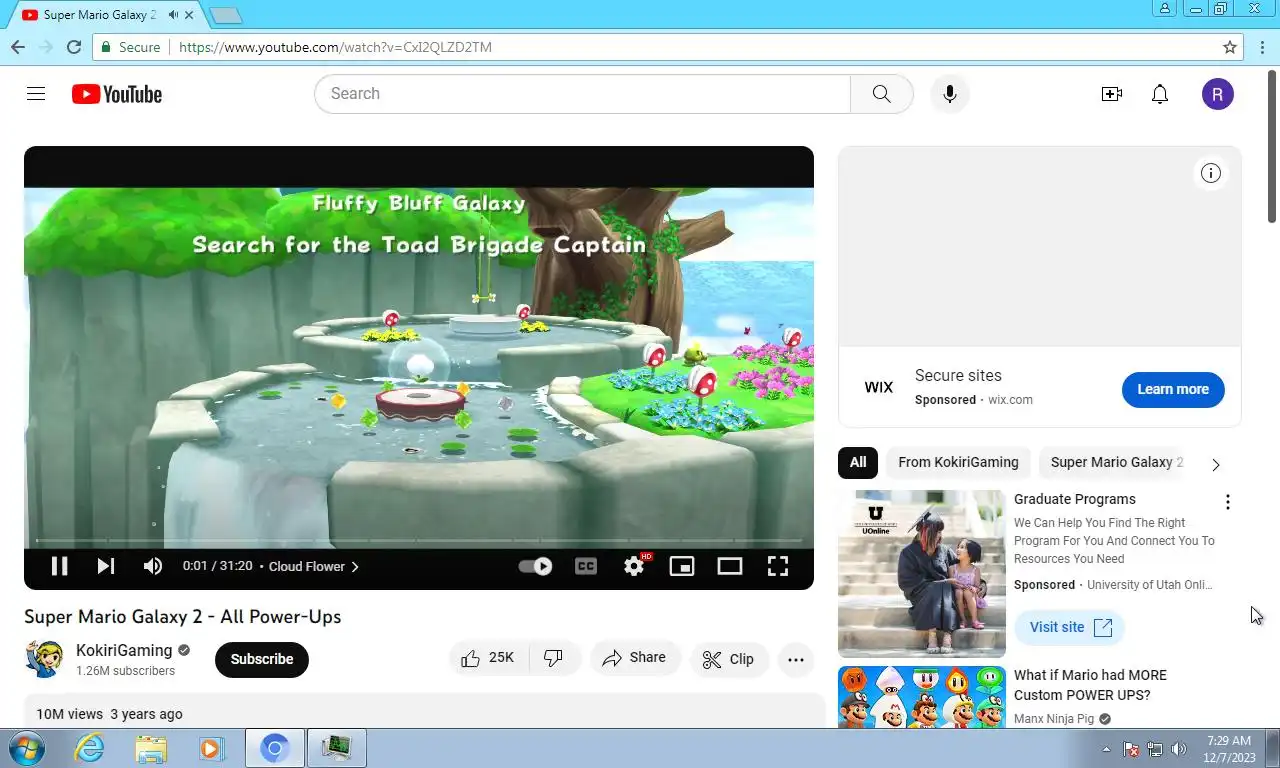This screenshot has height=768, width=1280.
Task: Open the Chrome user profile icon
Action: point(1165,9)
